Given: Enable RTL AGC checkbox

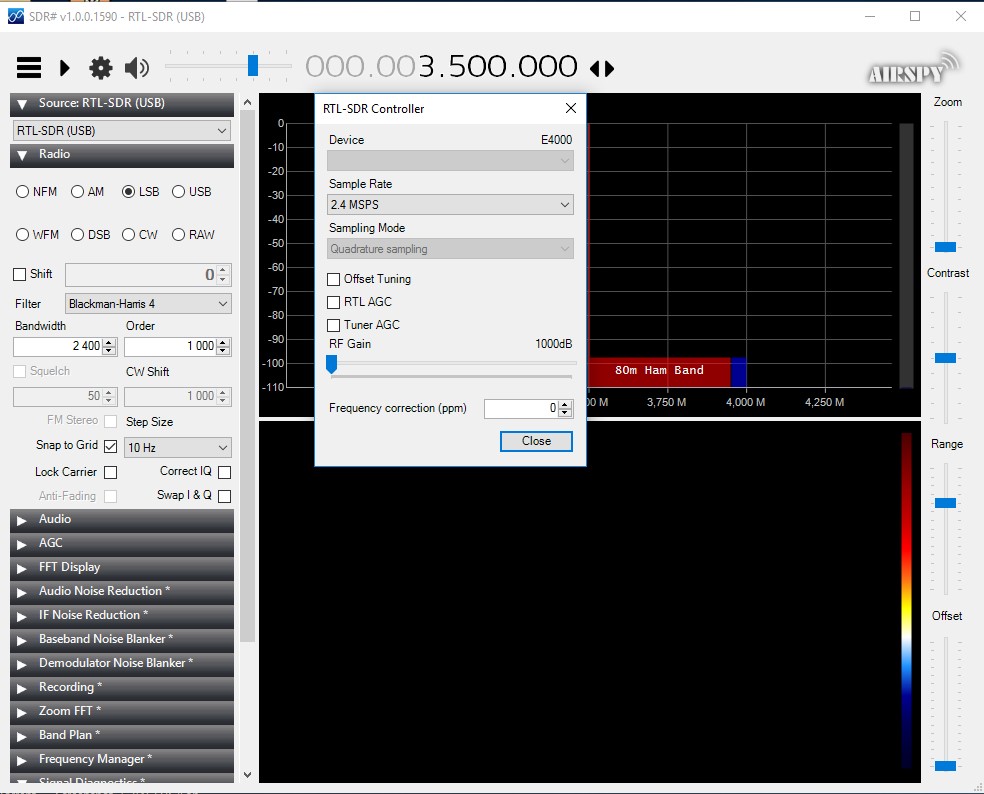Looking at the screenshot, I should pyautogui.click(x=334, y=303).
